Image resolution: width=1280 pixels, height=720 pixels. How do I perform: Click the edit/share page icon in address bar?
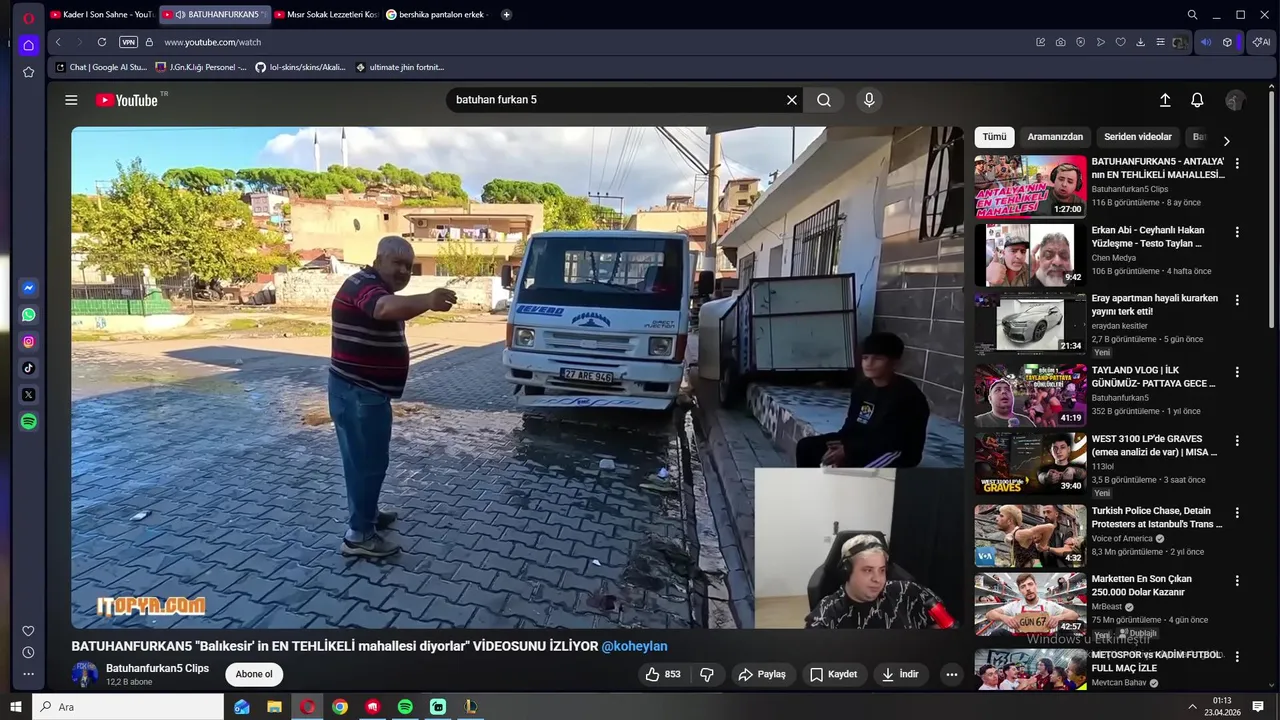[1040, 42]
